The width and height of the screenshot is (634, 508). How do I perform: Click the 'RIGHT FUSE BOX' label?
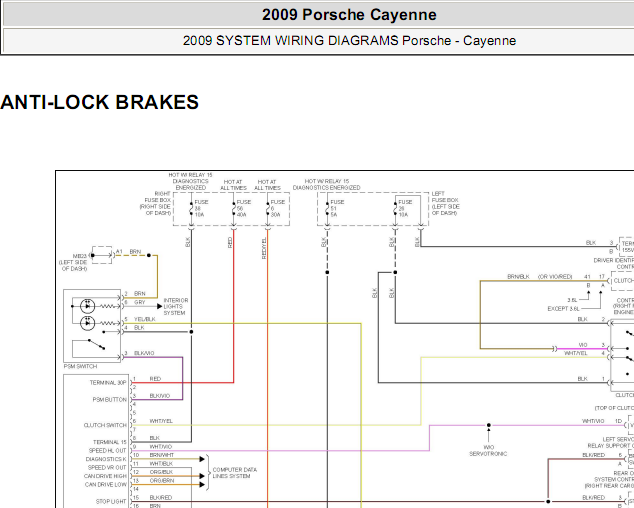point(156,203)
